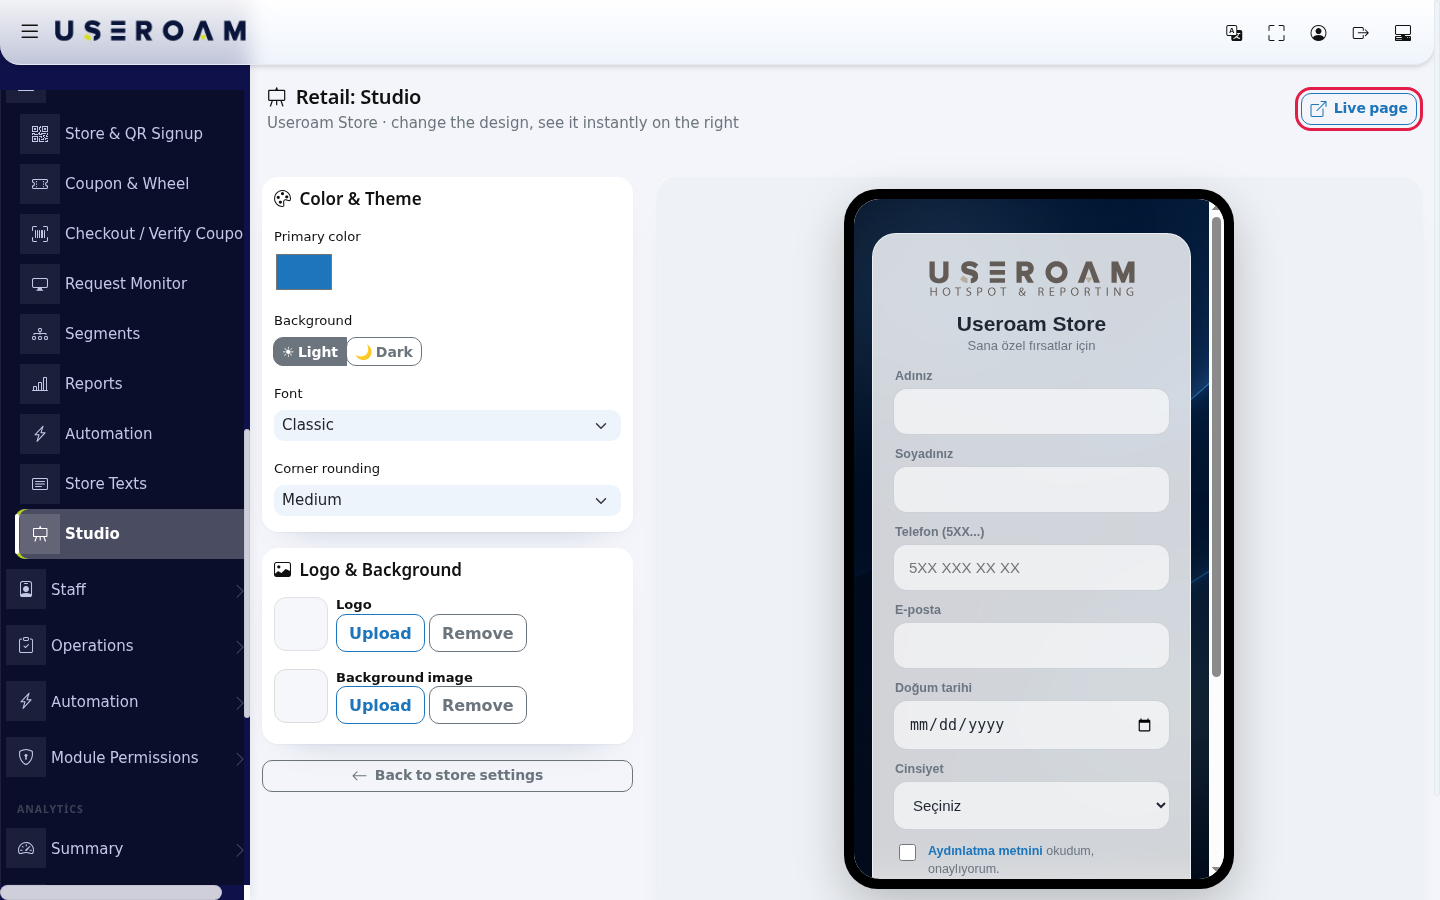Screen dimensions: 1440x900
Task: Switch background to Dark mode
Action: [x=385, y=352]
